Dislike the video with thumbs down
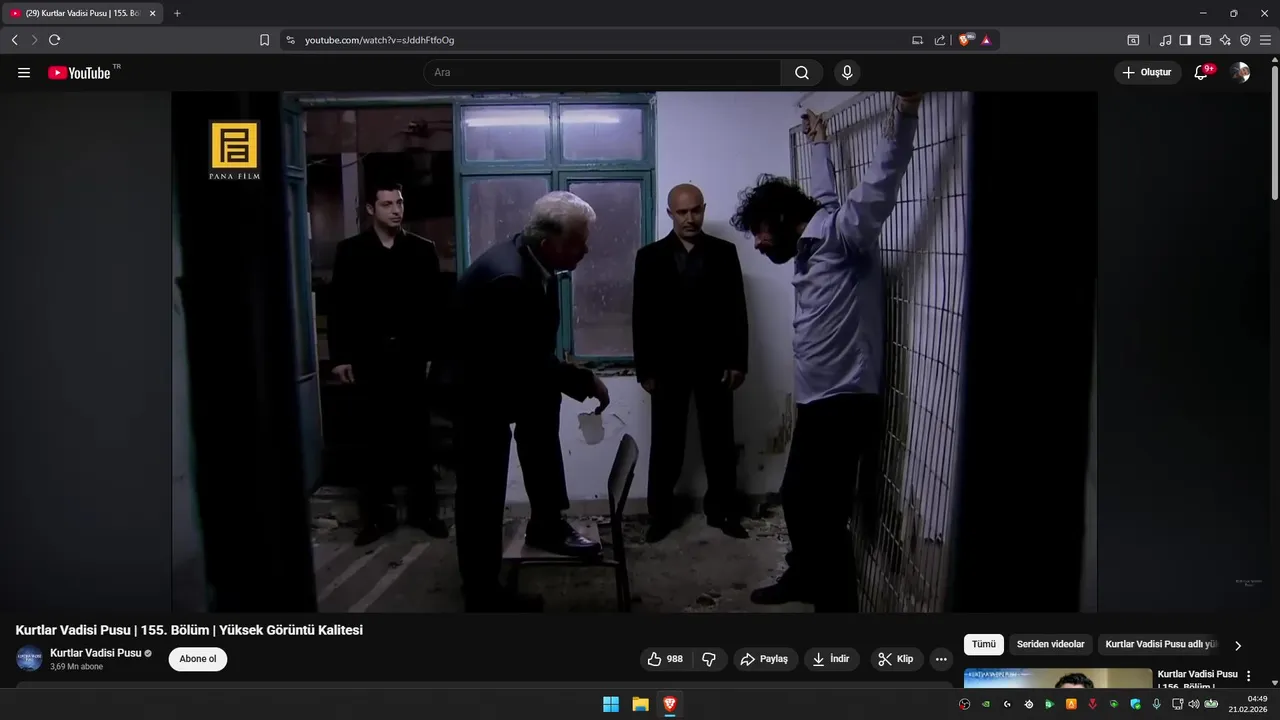Viewport: 1280px width, 720px height. [x=709, y=659]
